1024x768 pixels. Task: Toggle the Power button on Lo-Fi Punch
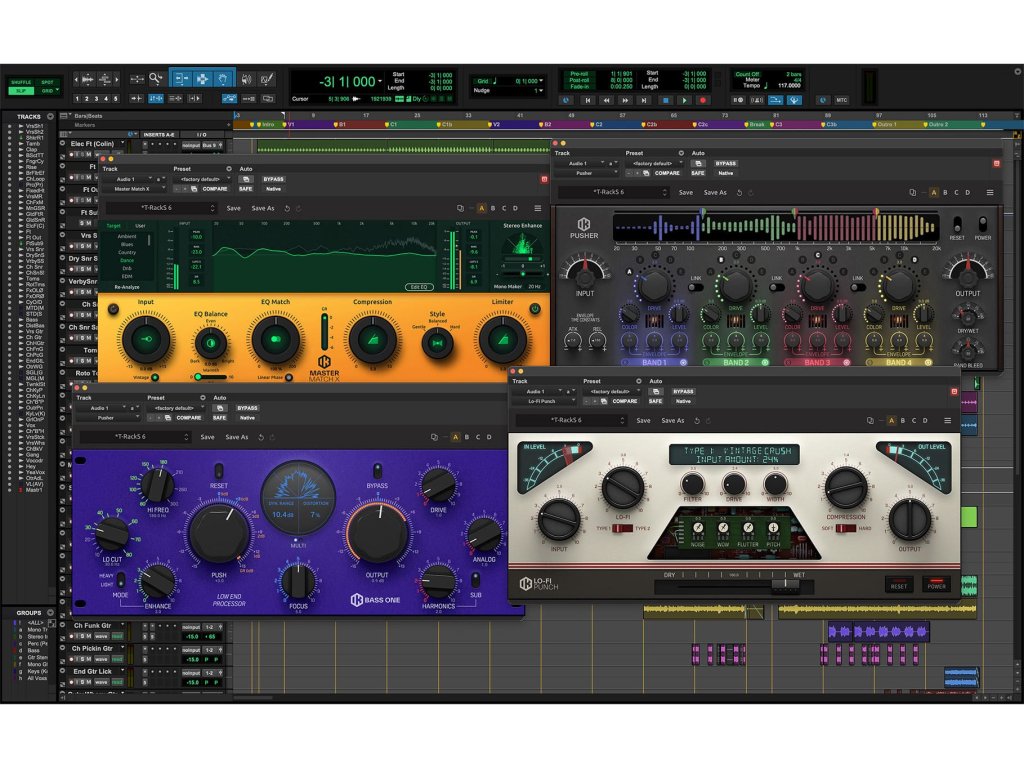pos(936,584)
